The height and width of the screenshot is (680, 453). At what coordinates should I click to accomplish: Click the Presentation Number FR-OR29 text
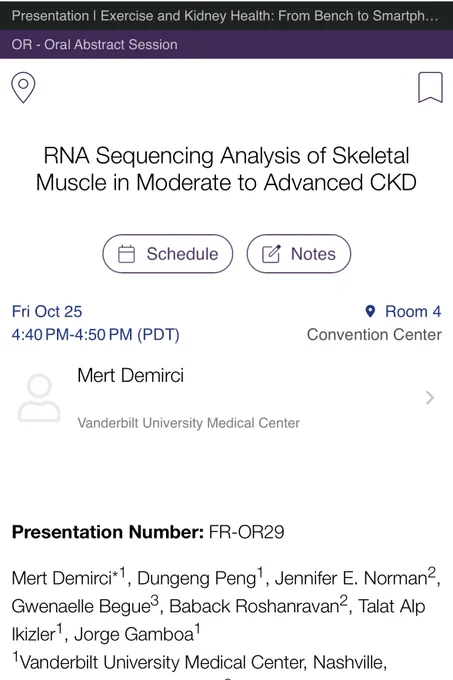pyautogui.click(x=148, y=532)
